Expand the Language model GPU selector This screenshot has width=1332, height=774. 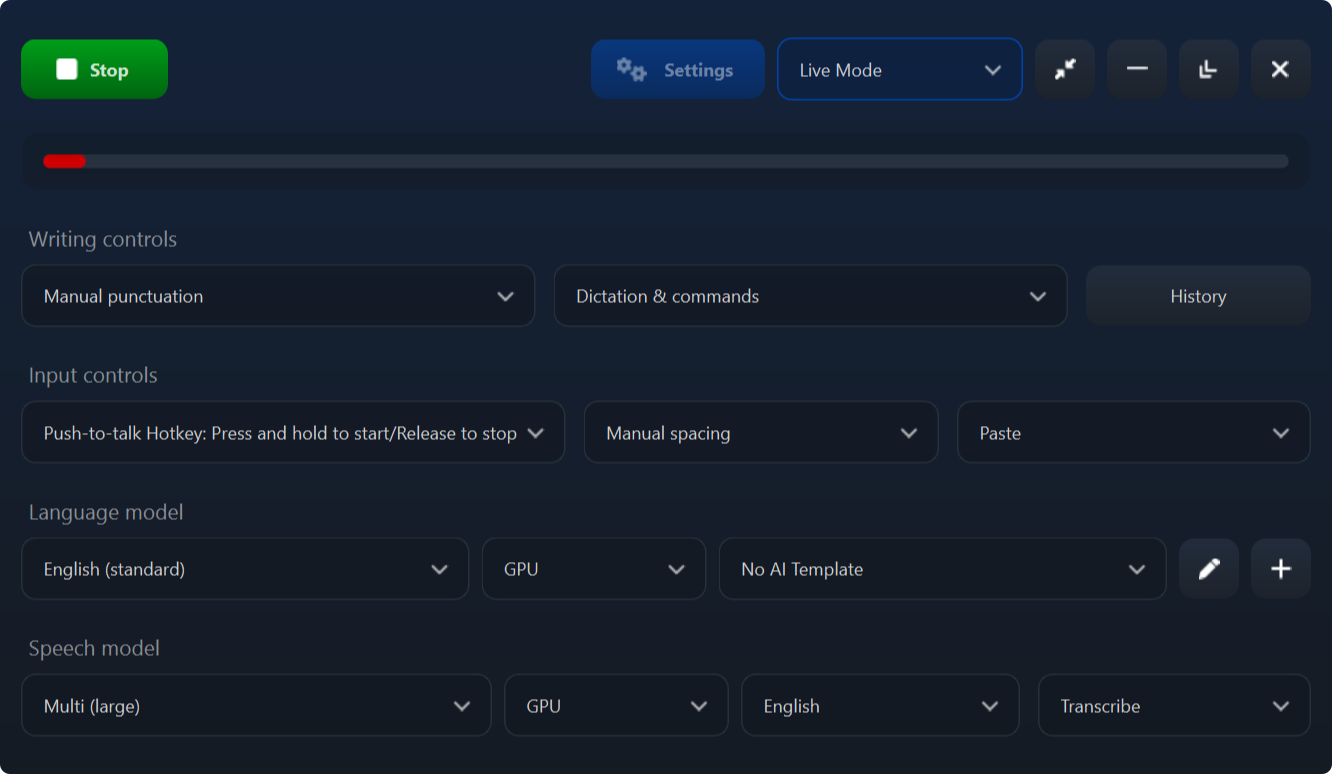click(x=594, y=568)
